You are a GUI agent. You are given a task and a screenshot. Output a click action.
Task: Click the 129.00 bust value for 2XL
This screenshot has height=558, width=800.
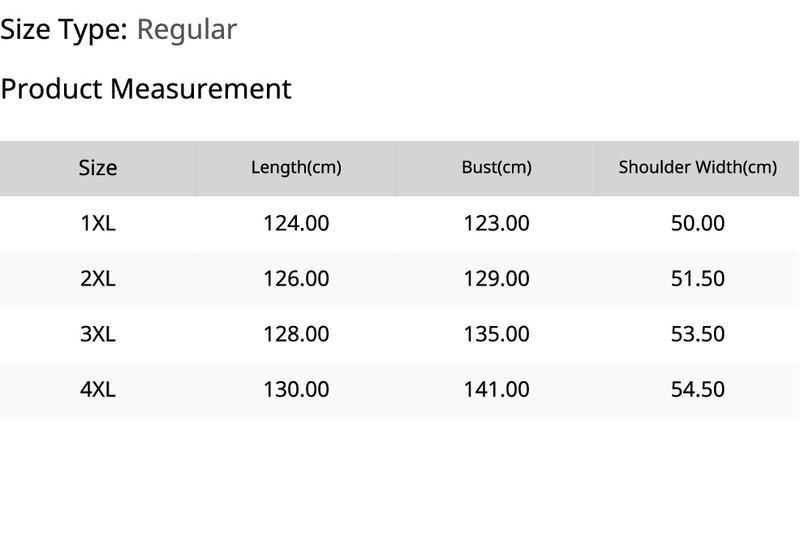coord(496,278)
